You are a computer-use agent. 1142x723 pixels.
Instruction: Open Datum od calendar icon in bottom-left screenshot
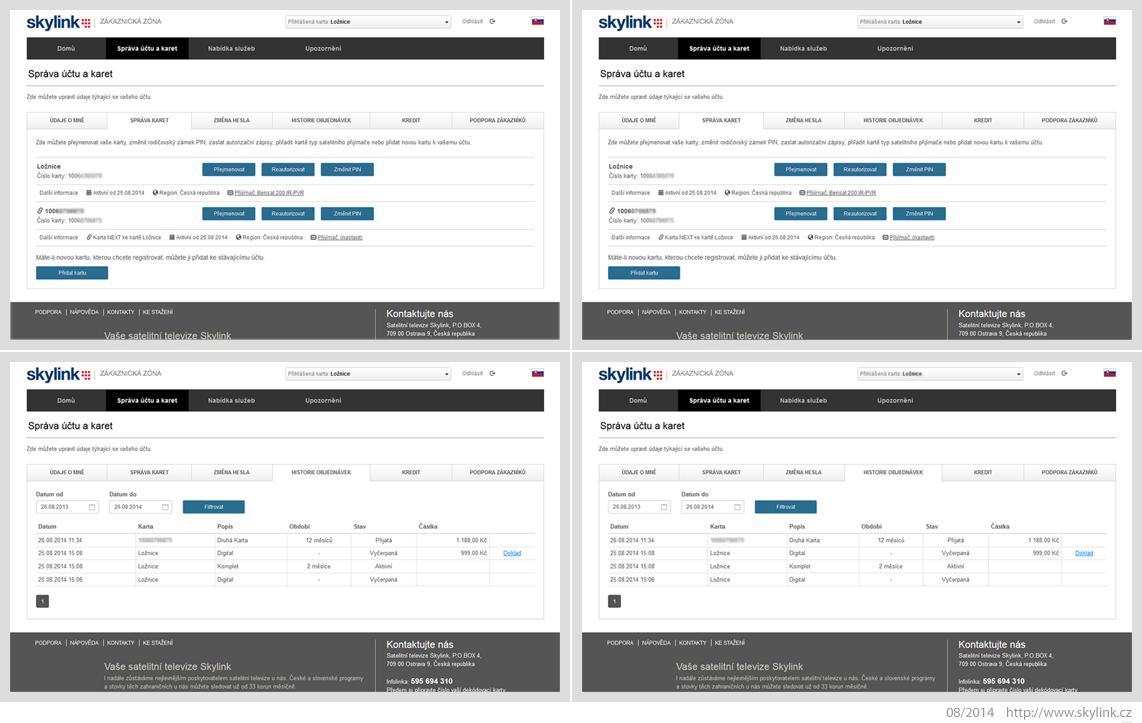(x=92, y=507)
